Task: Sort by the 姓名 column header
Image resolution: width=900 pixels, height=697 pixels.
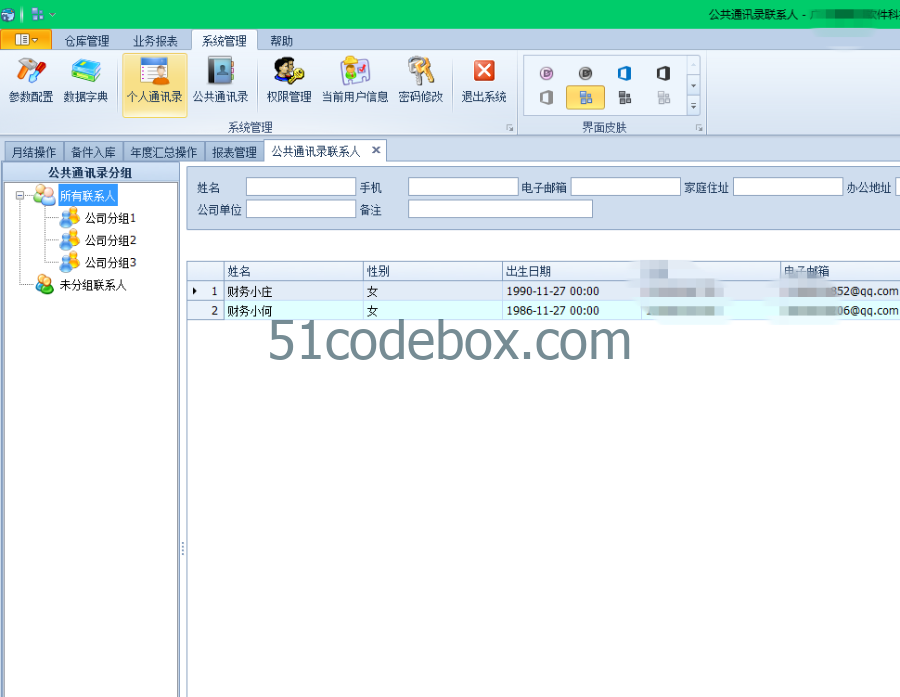Action: [x=293, y=271]
